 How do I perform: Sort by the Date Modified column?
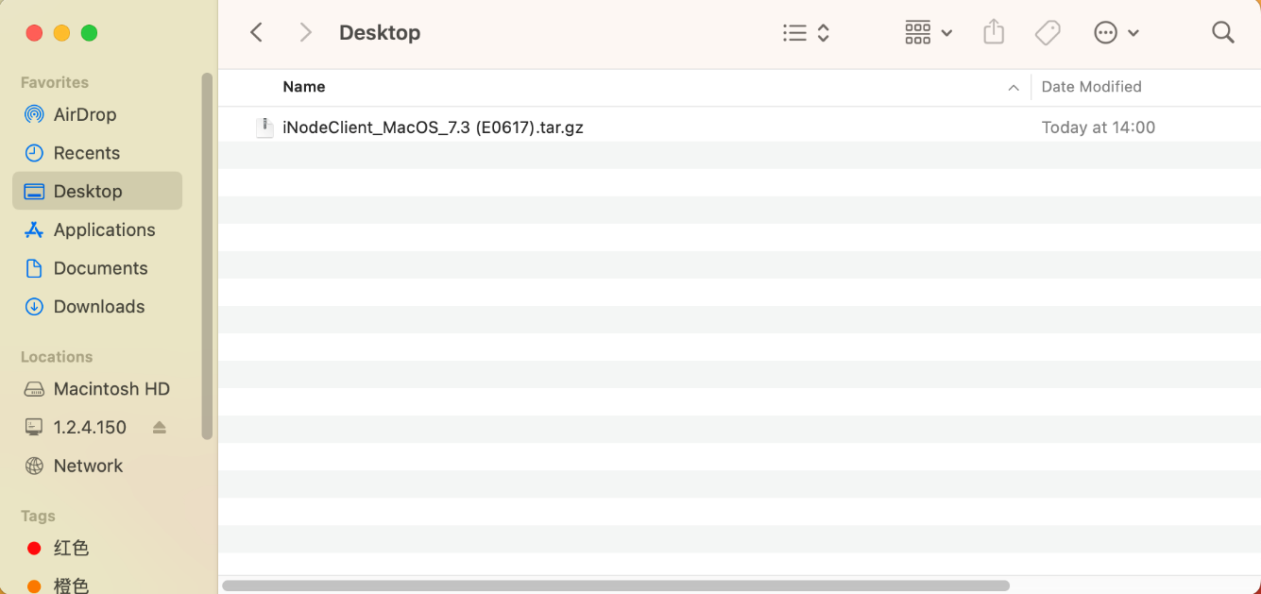pyautogui.click(x=1091, y=87)
